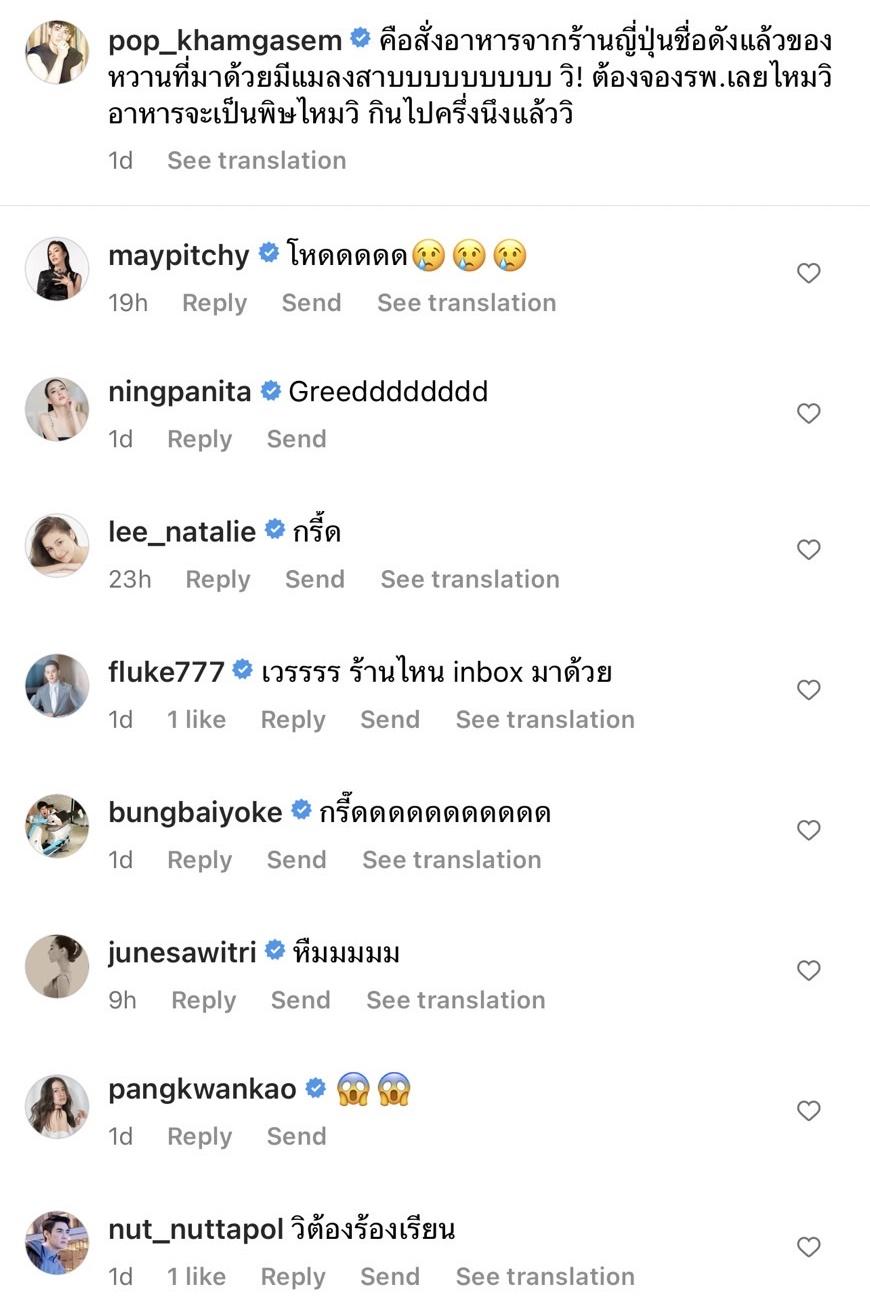Reply to ningpanita's comment
870x1310 pixels.
pos(199,439)
